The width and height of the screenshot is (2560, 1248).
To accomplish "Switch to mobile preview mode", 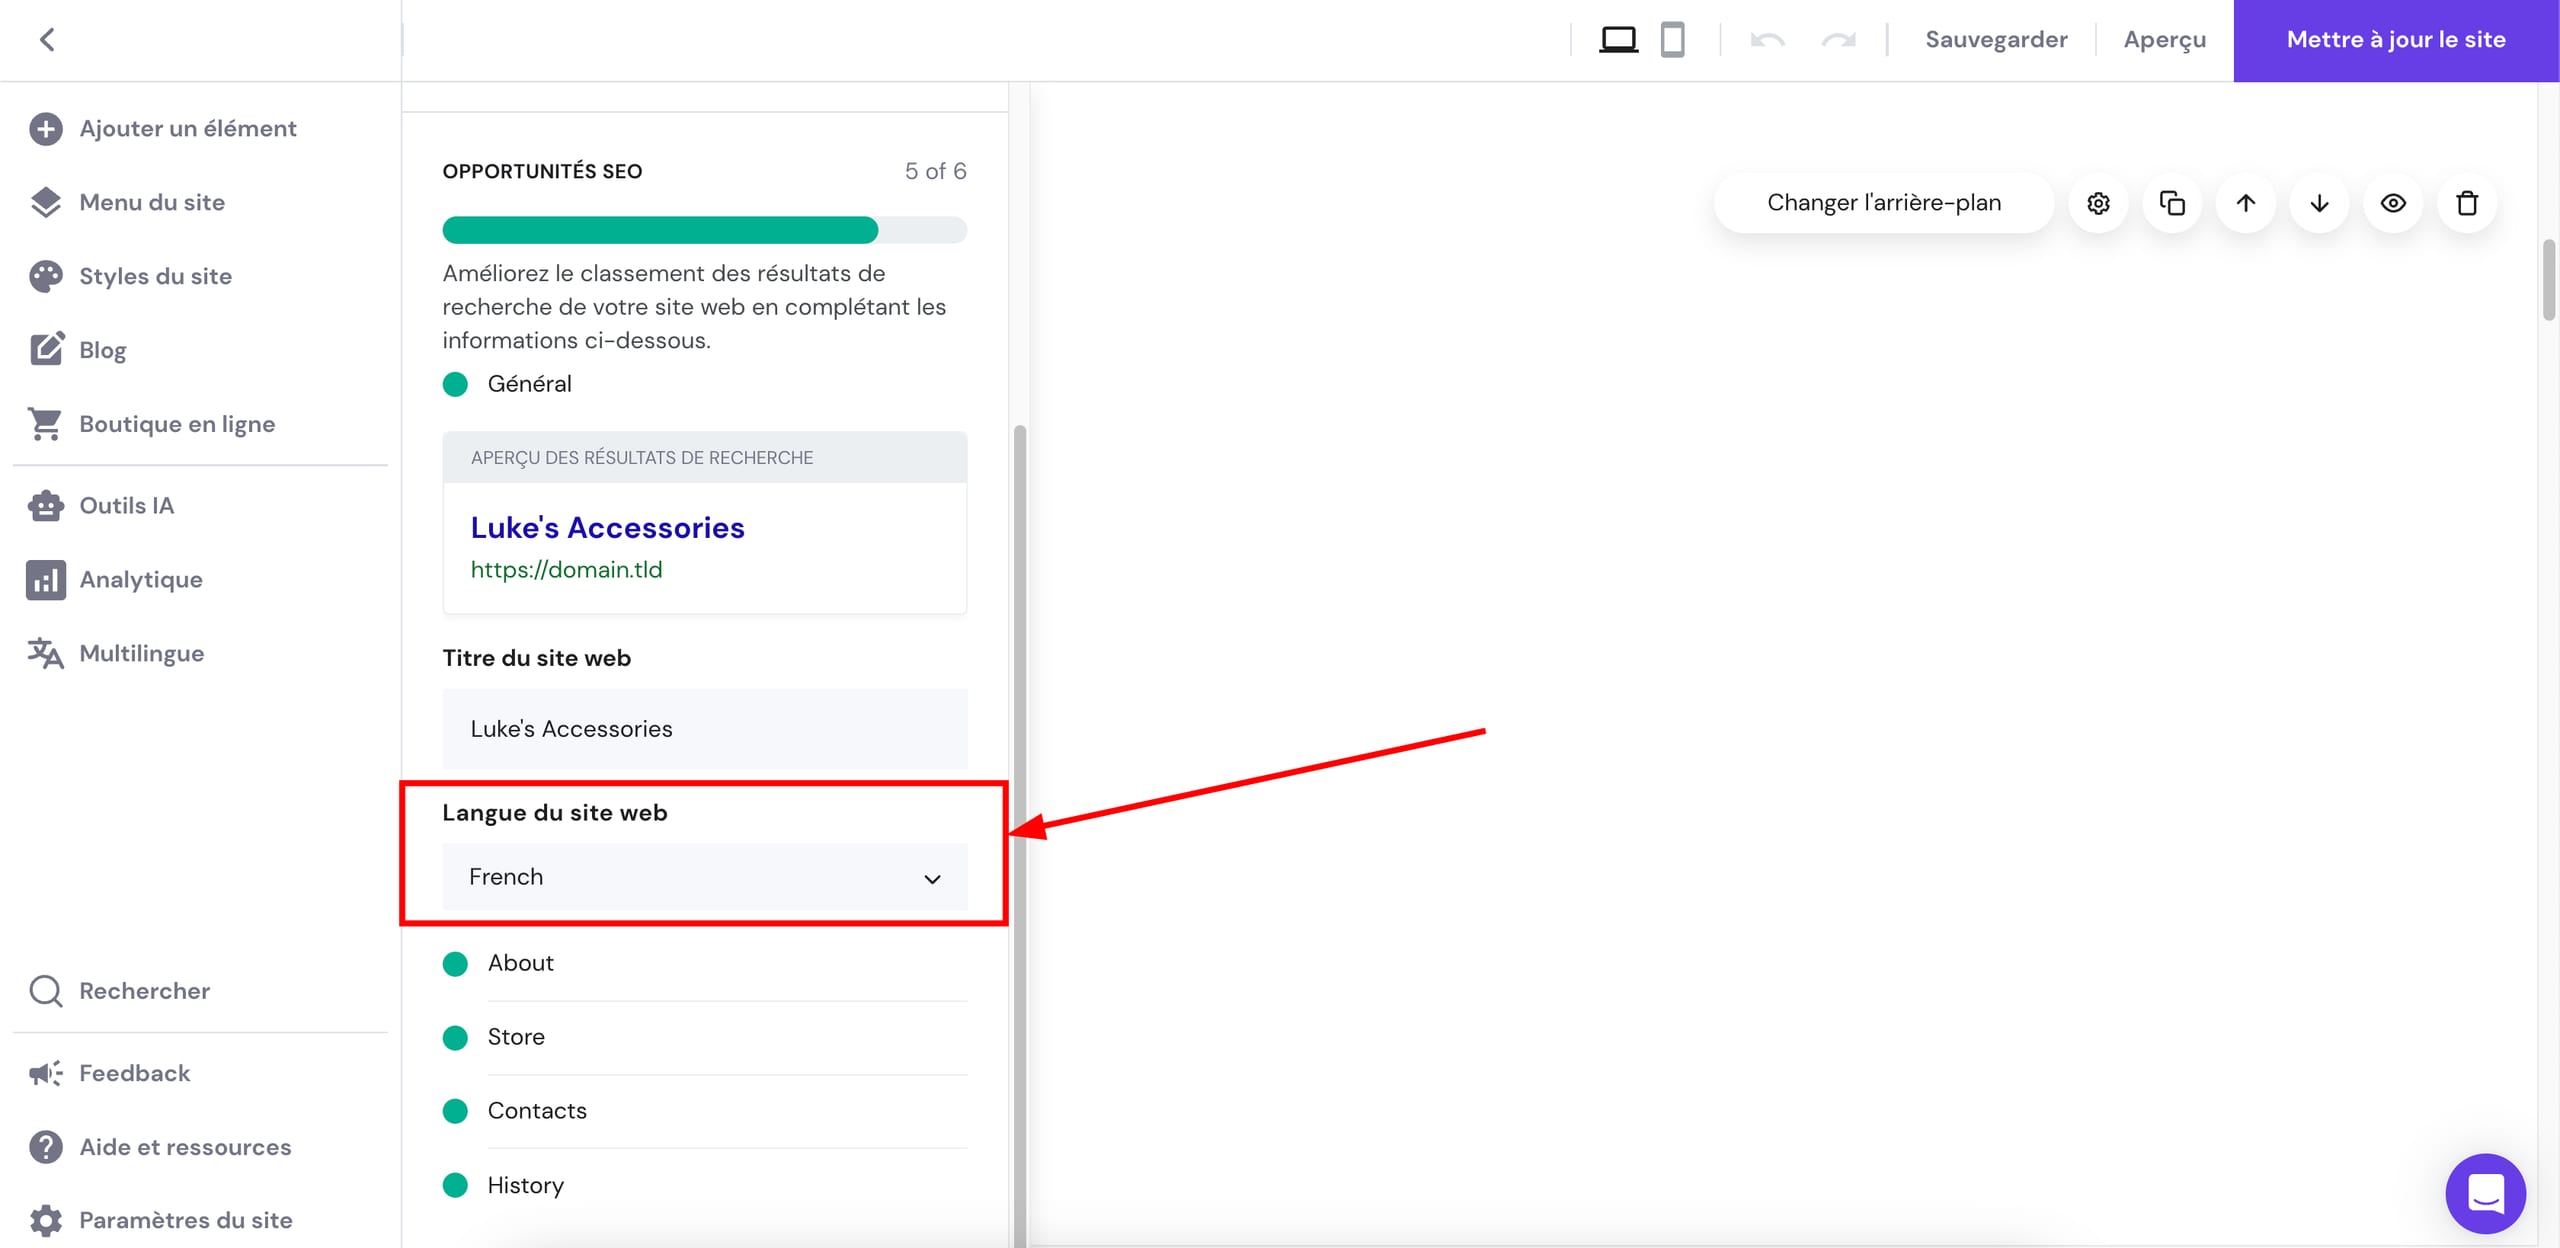I will [x=1672, y=40].
